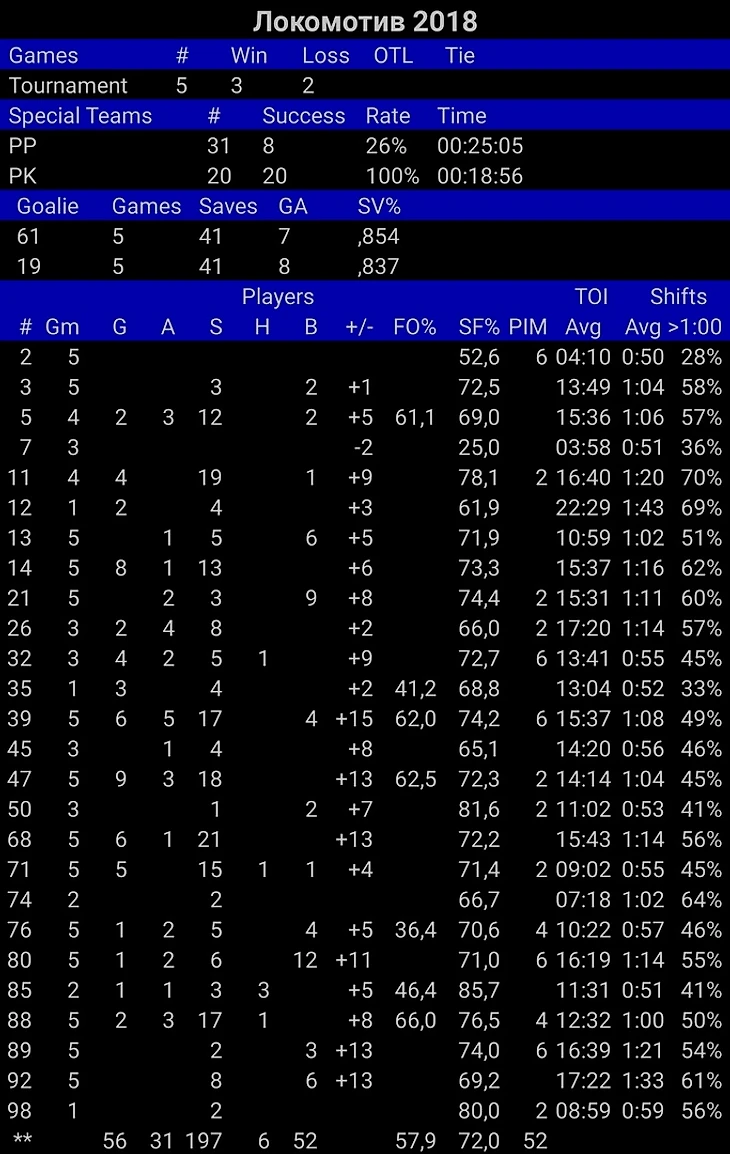Select player number 68 row
730x1154 pixels.
click(x=365, y=840)
